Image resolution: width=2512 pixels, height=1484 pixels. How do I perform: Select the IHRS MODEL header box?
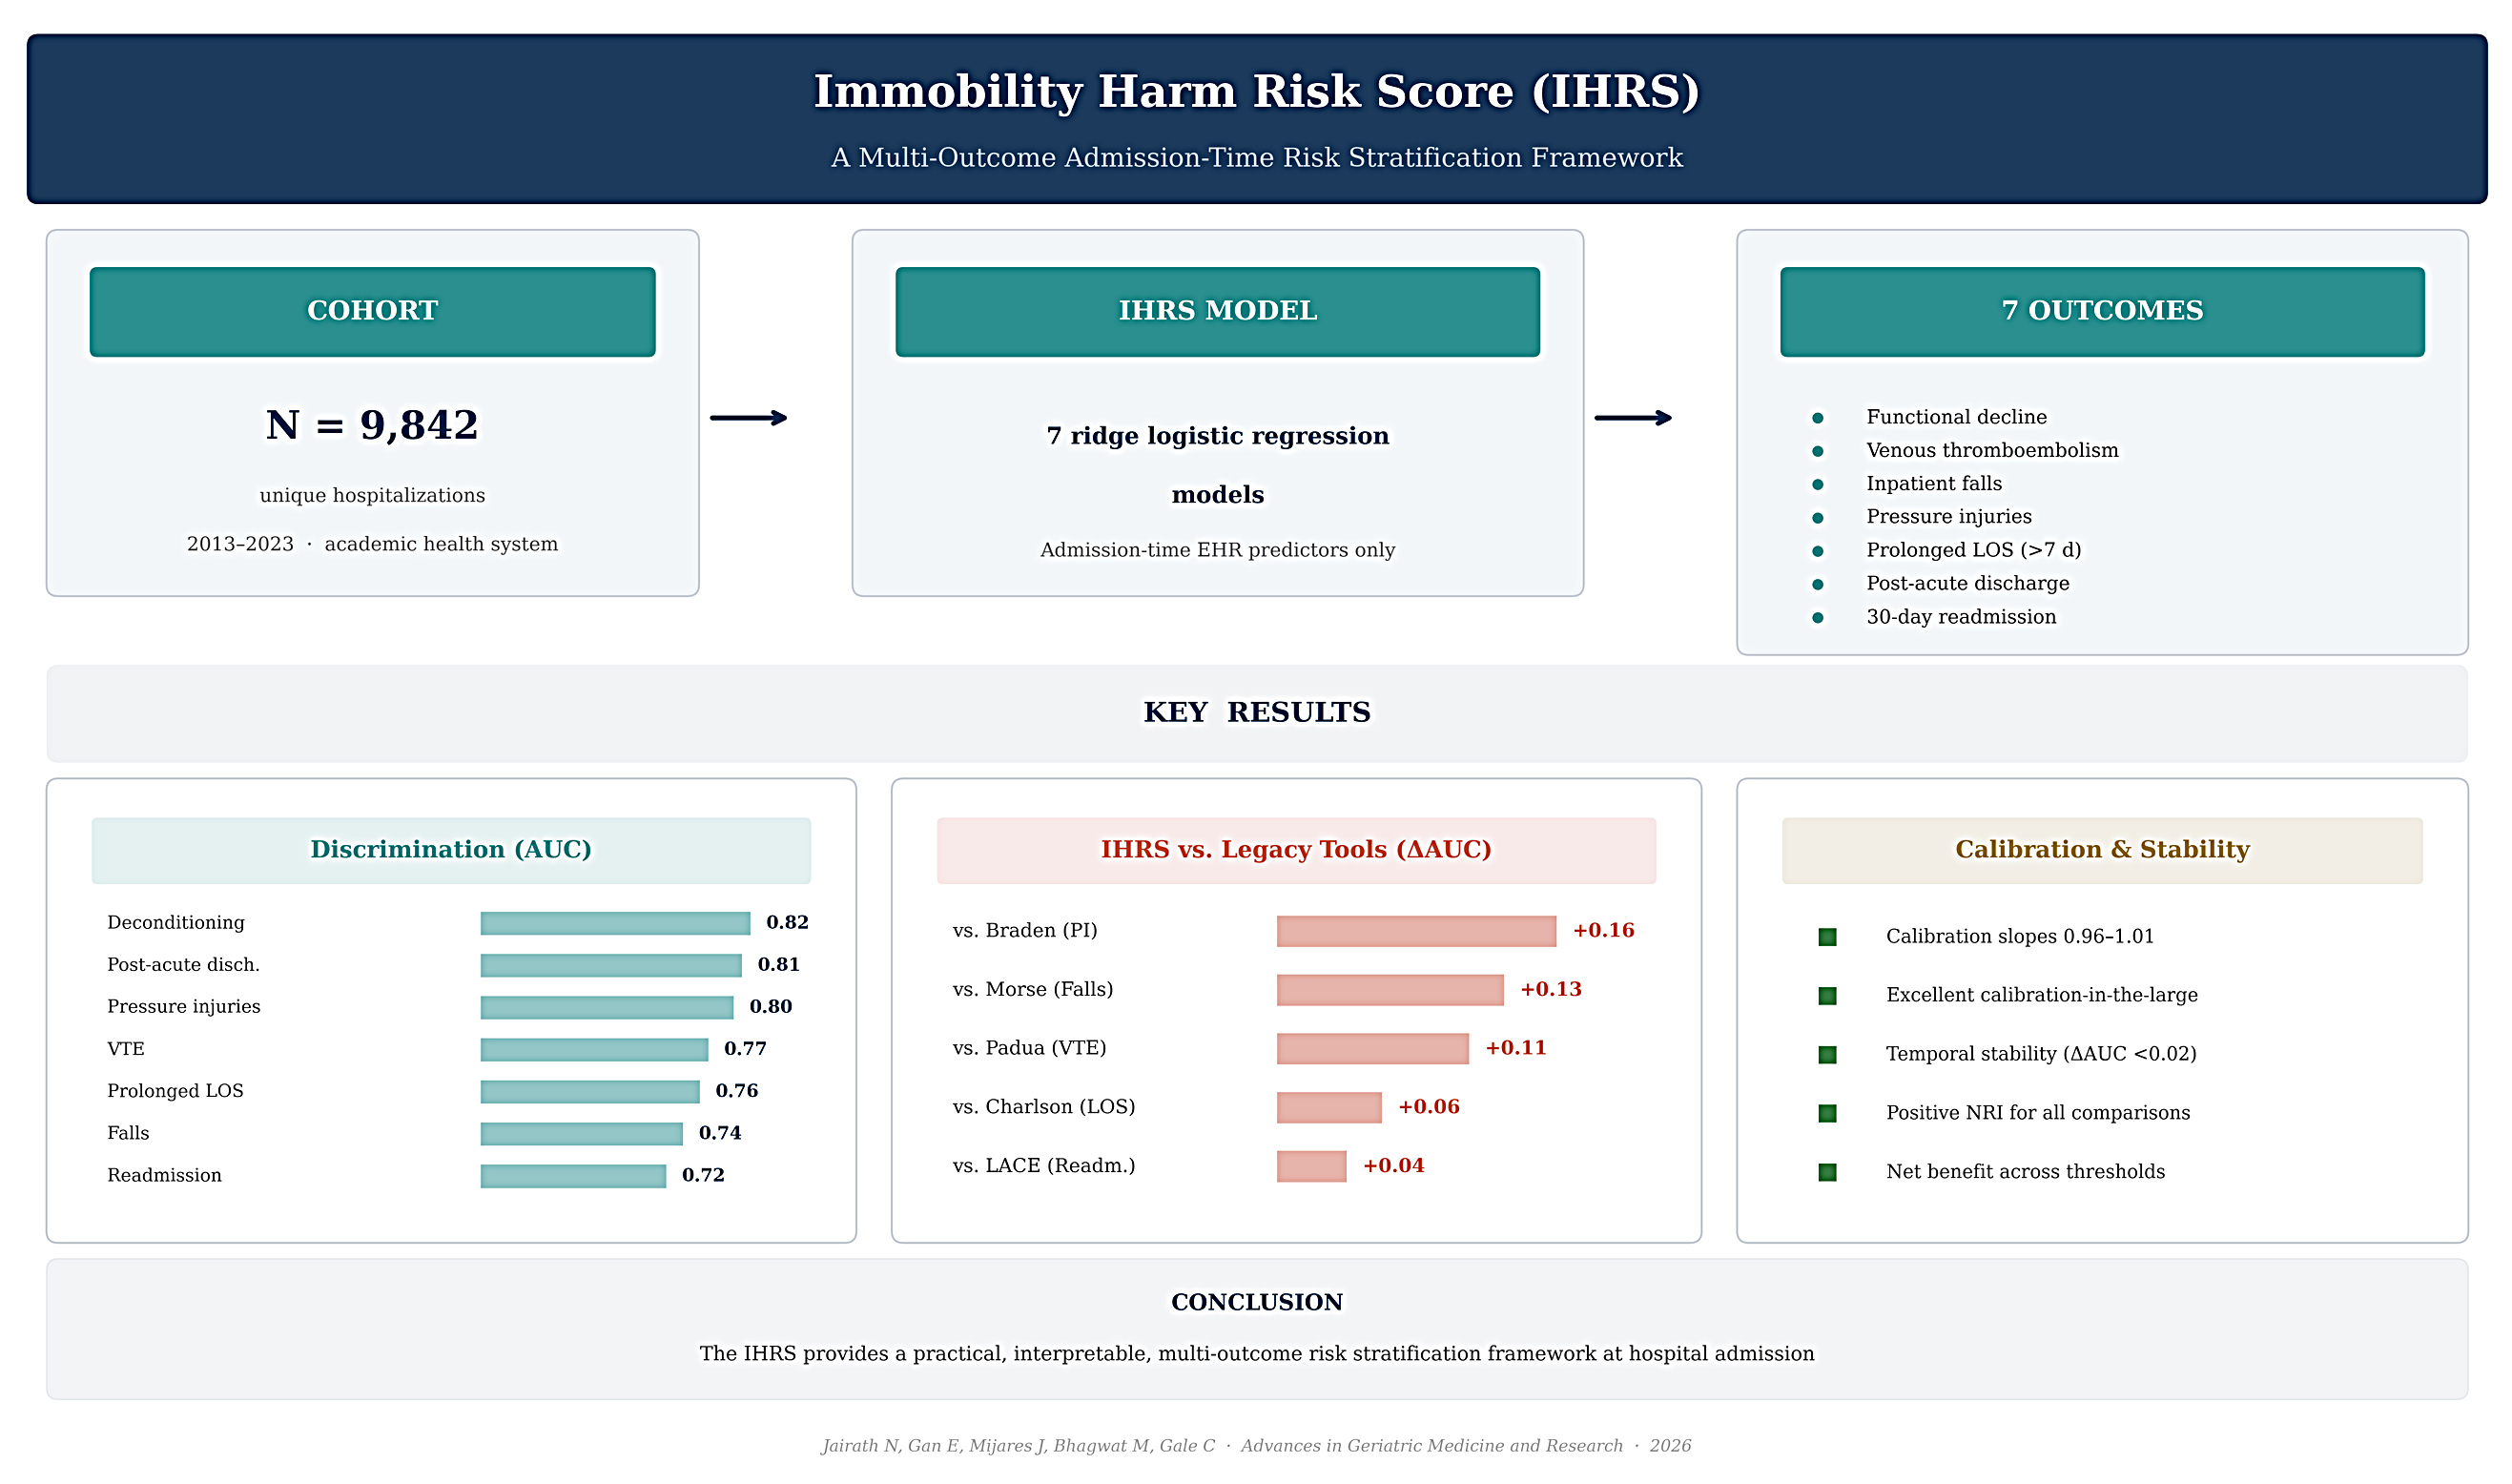pos(1217,311)
